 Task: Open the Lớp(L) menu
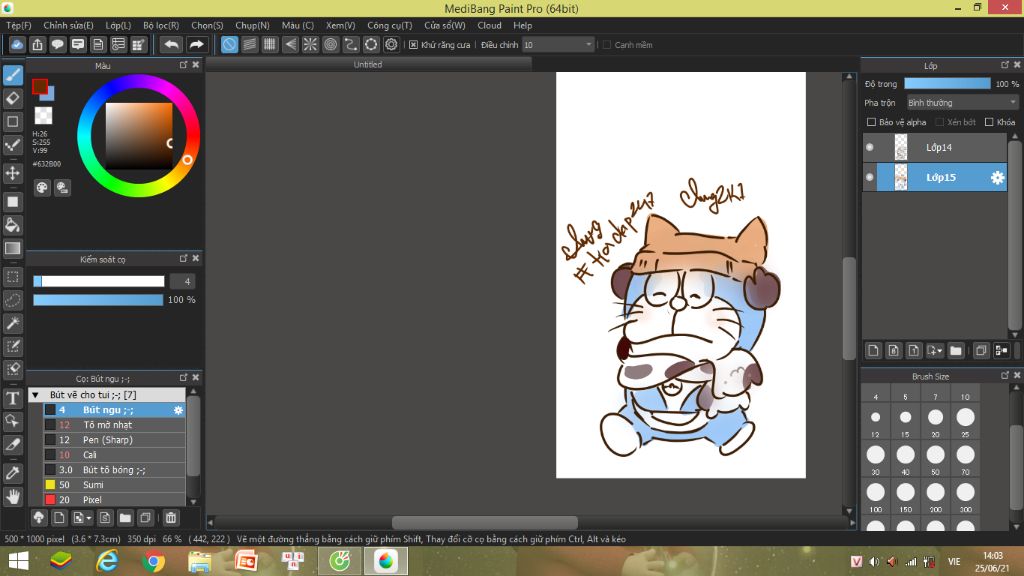118,25
